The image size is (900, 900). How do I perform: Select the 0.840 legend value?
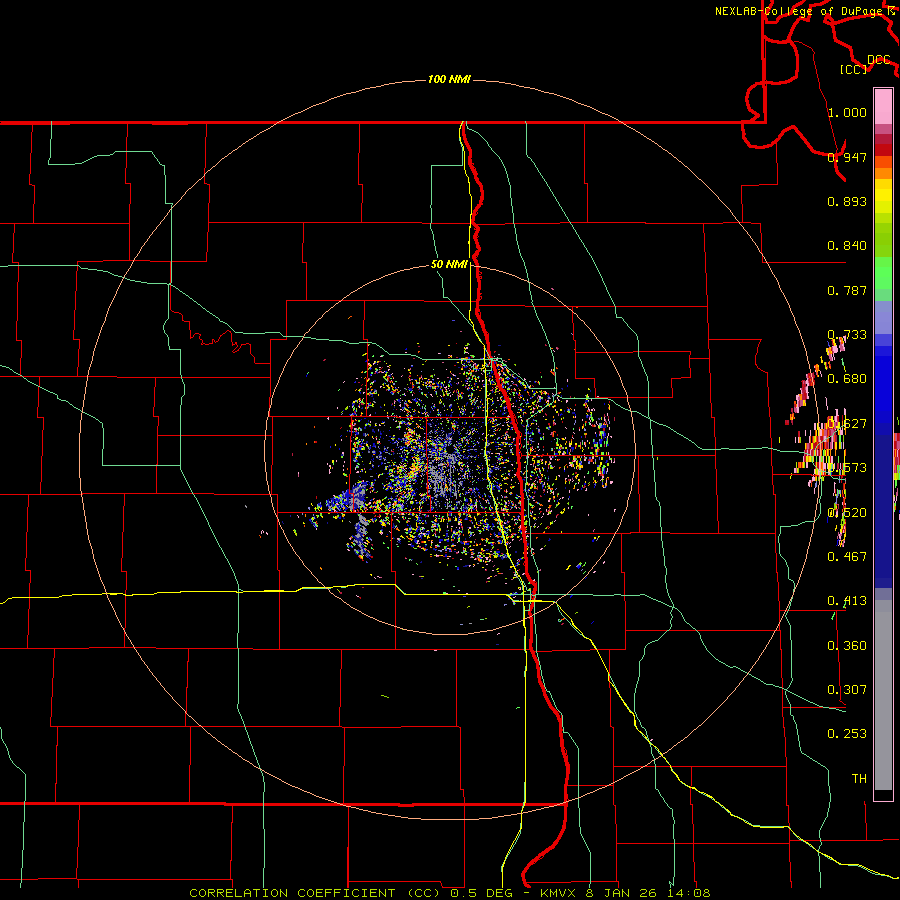pyautogui.click(x=847, y=246)
